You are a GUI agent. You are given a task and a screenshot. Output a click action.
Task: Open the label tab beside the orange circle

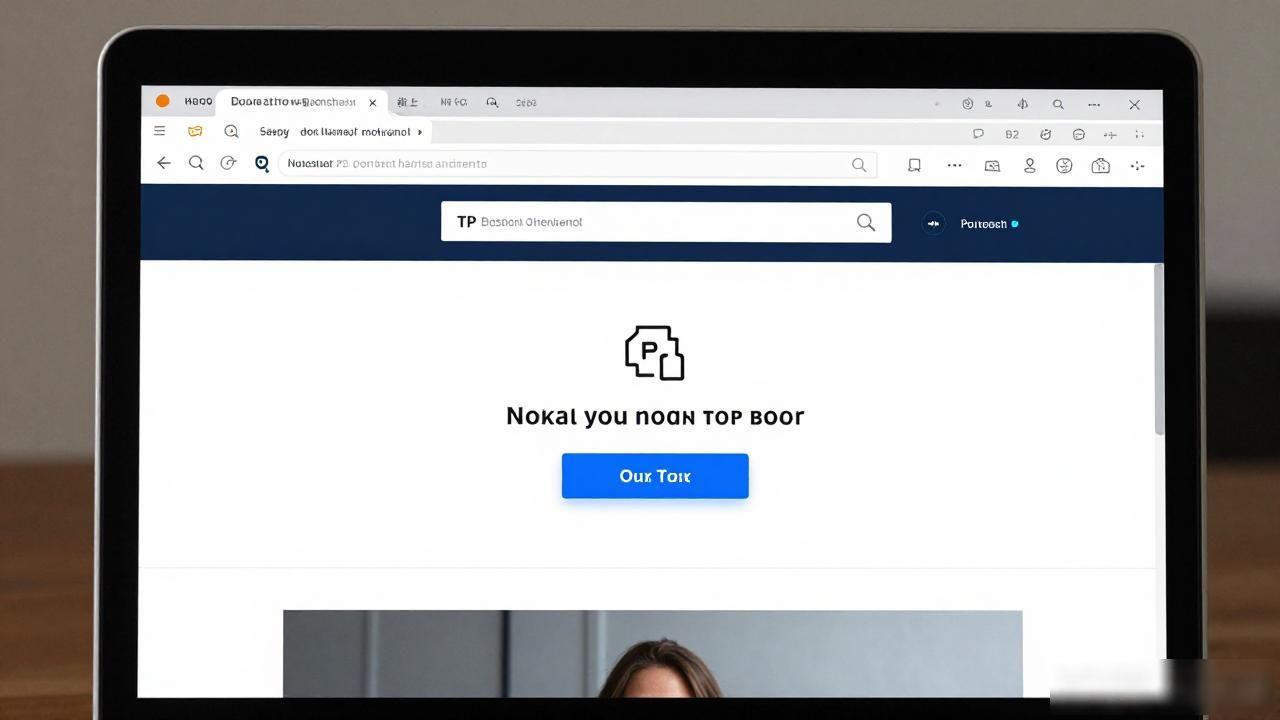coord(198,101)
